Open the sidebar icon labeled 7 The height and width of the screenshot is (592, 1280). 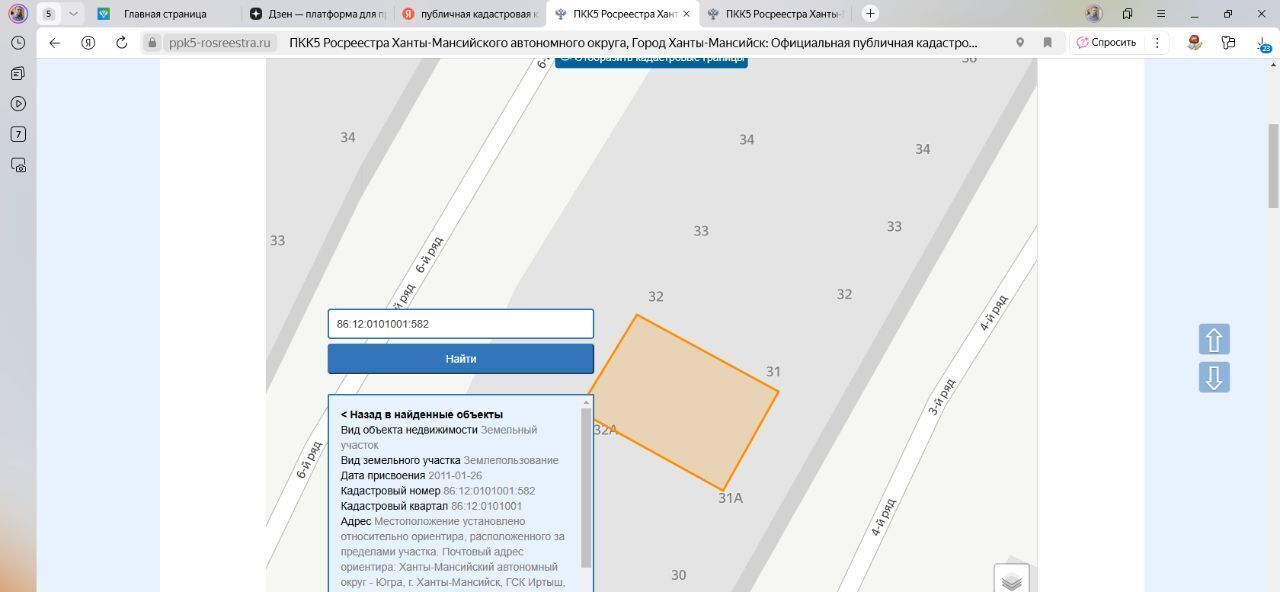[x=18, y=134]
